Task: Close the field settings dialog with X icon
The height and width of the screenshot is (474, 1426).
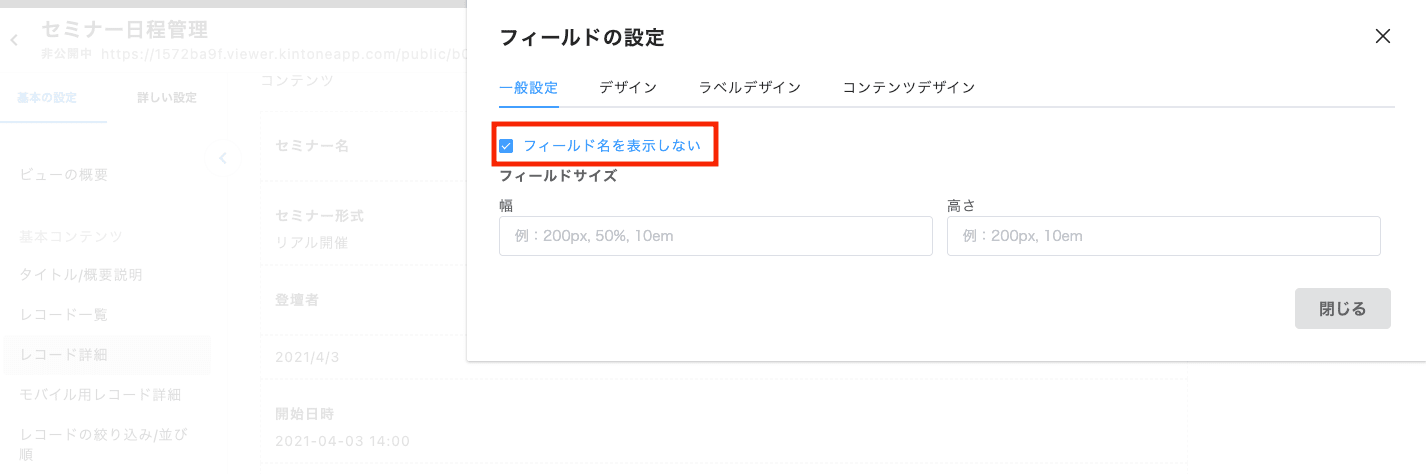Action: click(1383, 36)
